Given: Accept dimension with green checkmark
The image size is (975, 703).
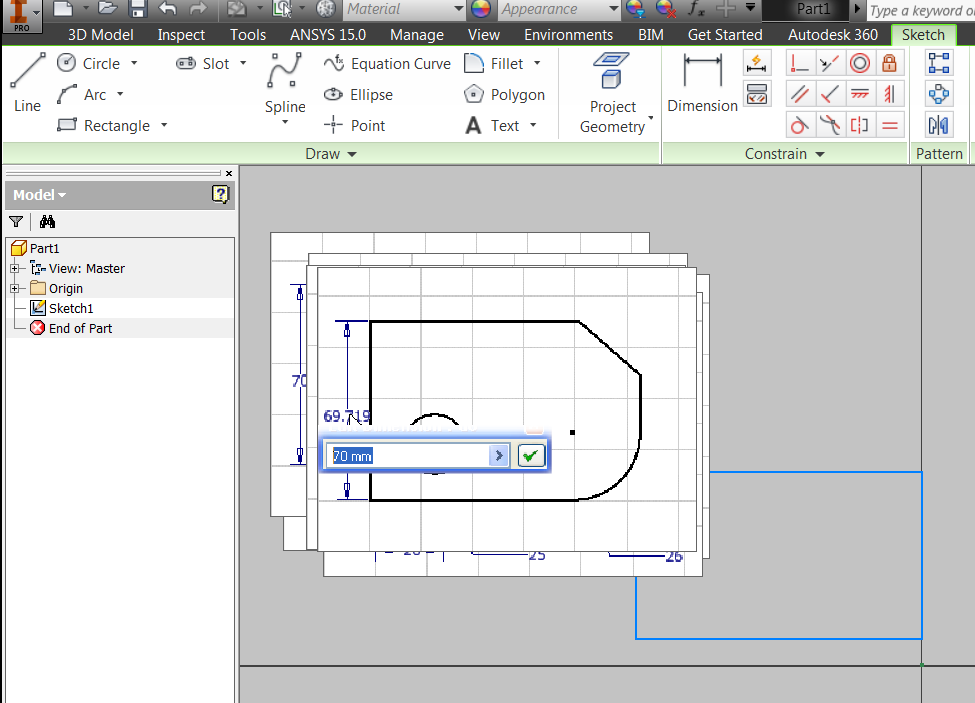Looking at the screenshot, I should pyautogui.click(x=531, y=456).
